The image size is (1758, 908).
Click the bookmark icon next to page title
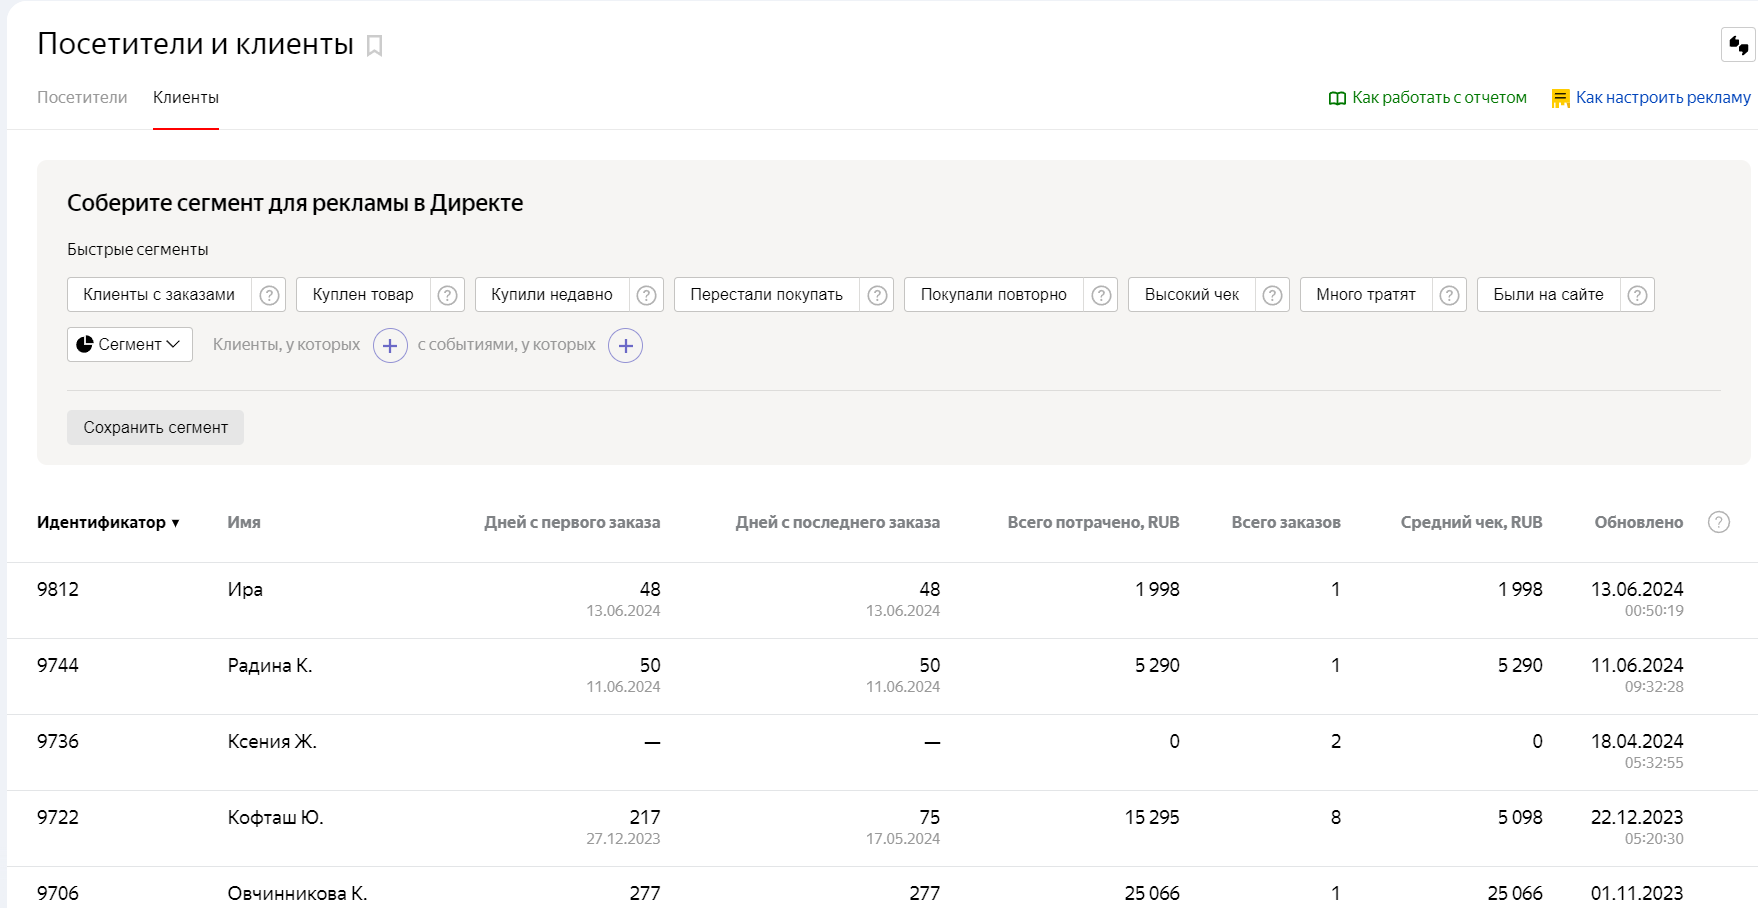tap(375, 46)
